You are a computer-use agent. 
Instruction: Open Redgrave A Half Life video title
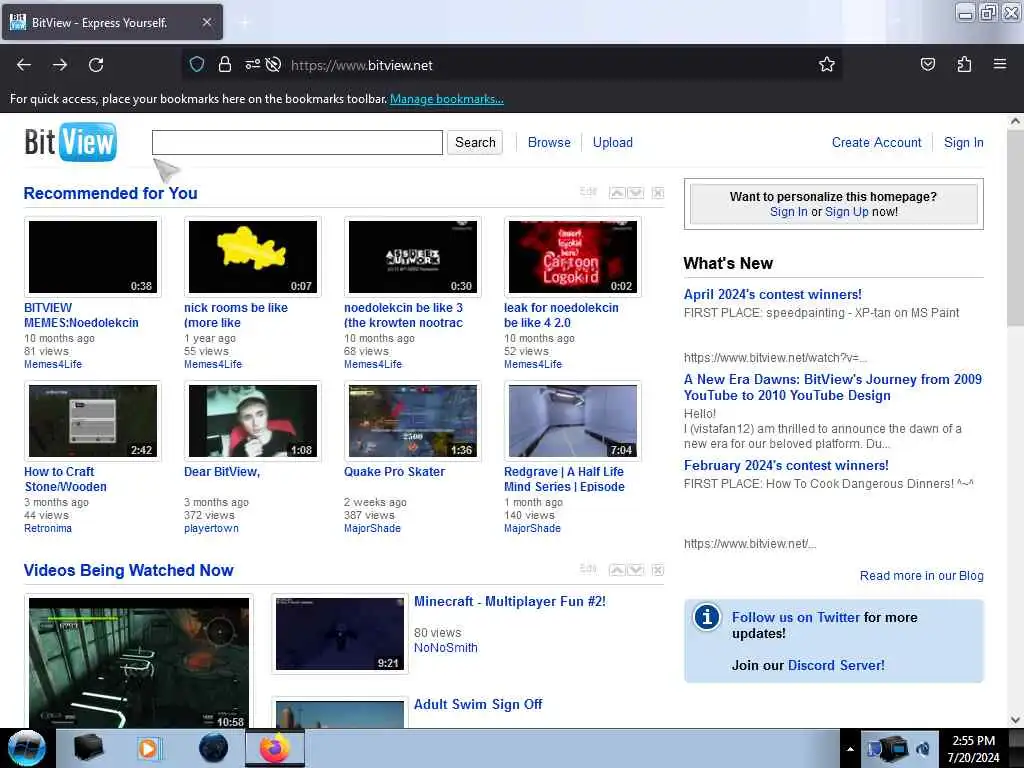564,479
